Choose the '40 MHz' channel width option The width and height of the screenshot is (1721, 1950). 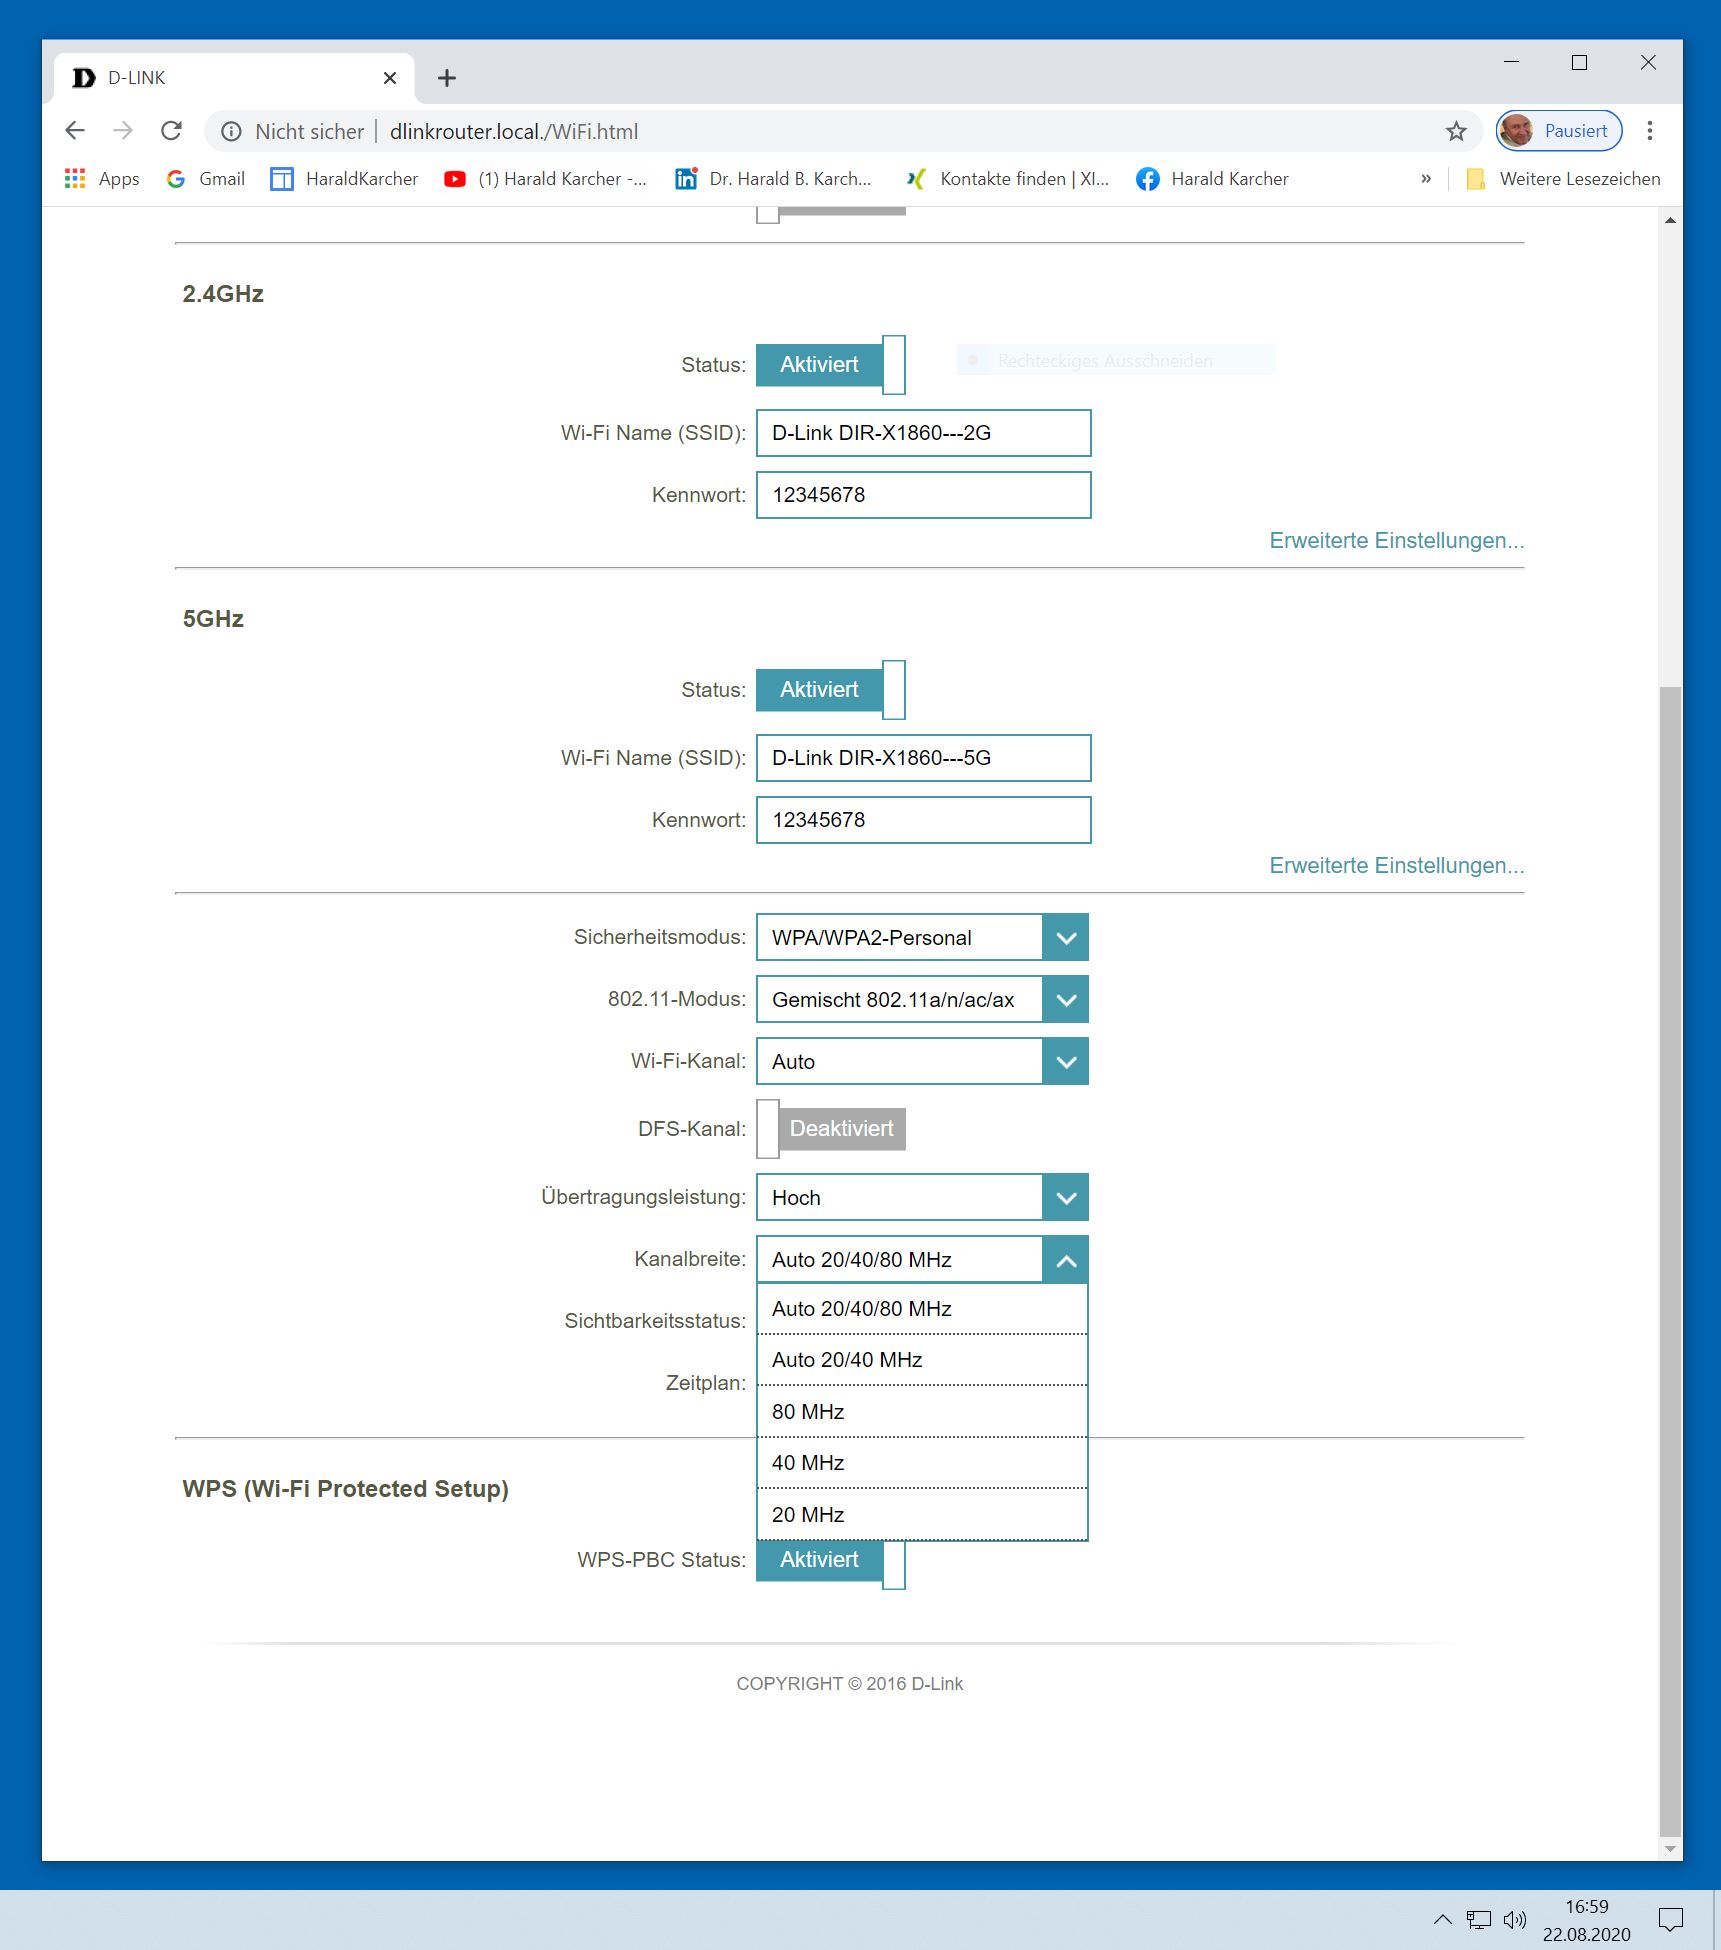coord(922,1463)
